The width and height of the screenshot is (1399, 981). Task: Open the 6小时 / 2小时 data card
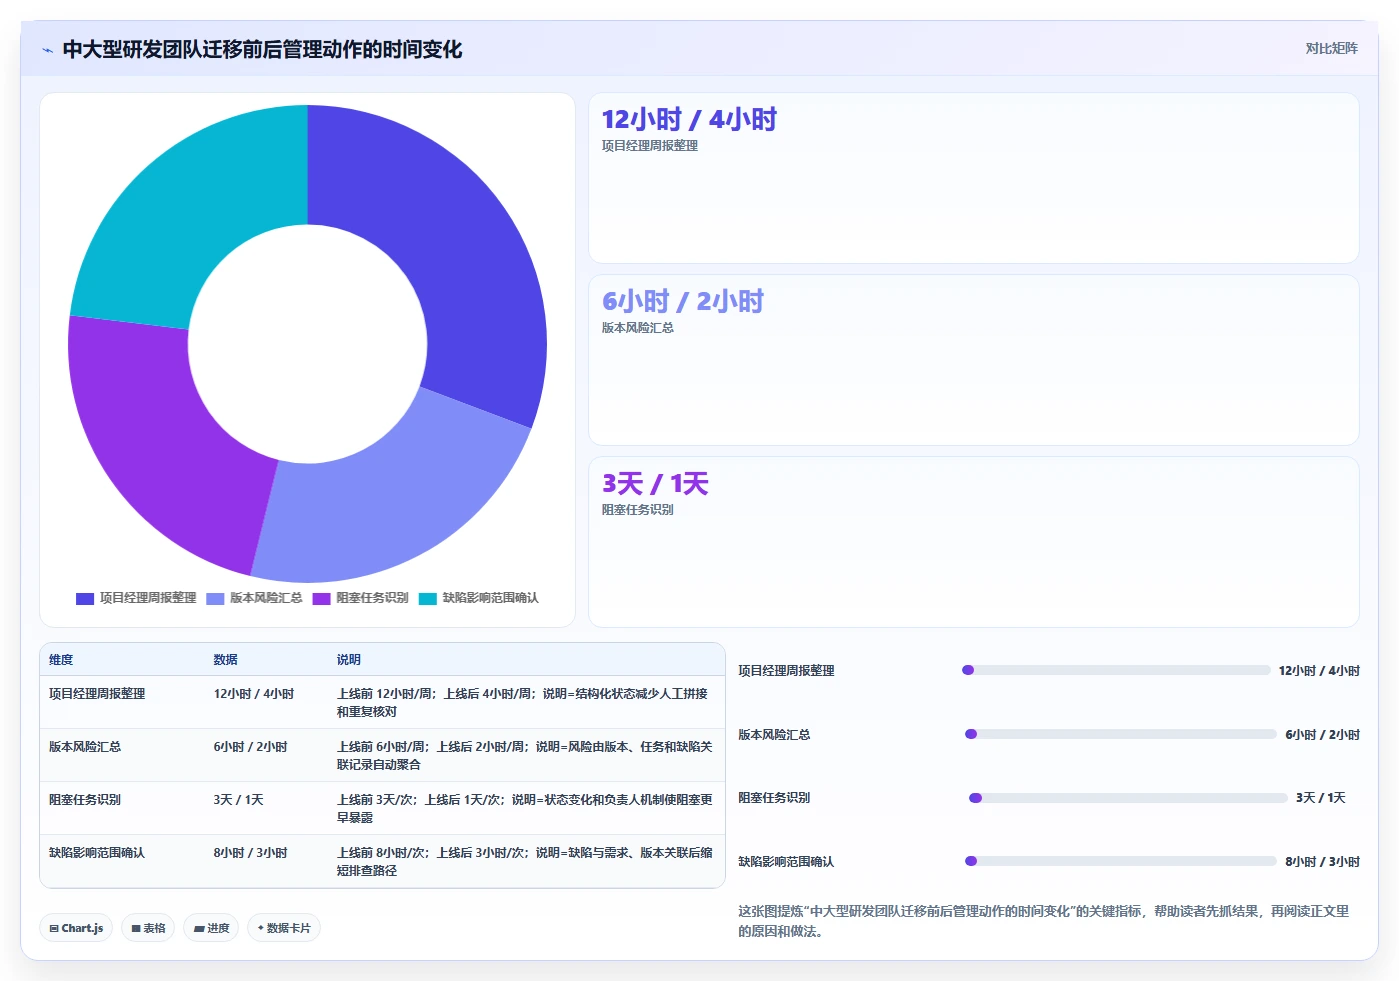coord(974,360)
